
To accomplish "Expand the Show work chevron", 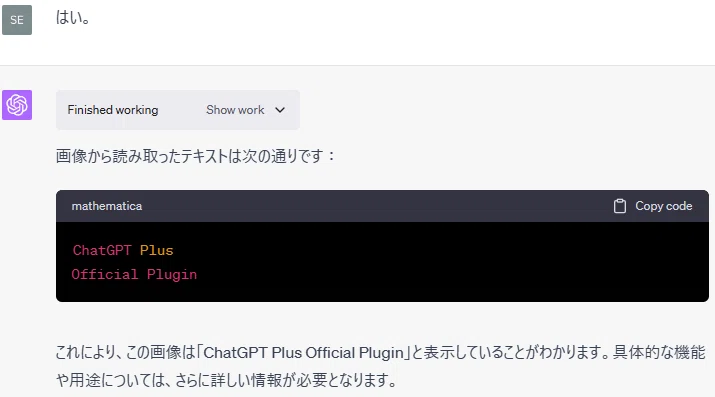I will click(280, 110).
